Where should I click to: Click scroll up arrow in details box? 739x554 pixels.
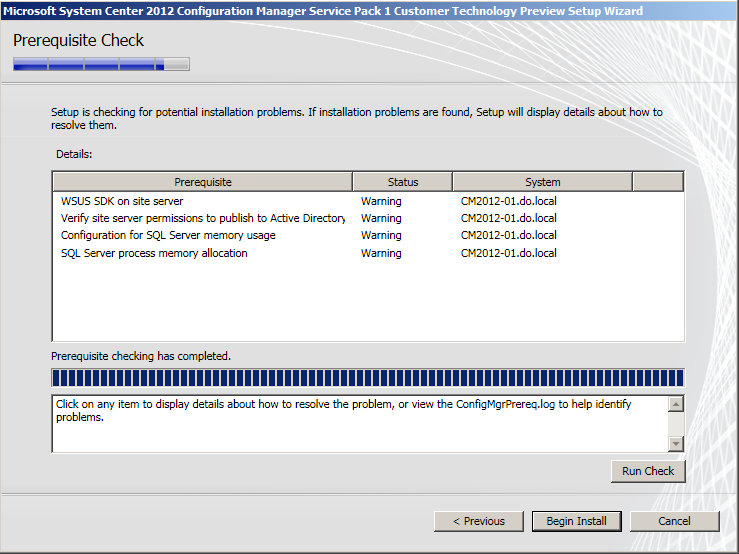676,404
